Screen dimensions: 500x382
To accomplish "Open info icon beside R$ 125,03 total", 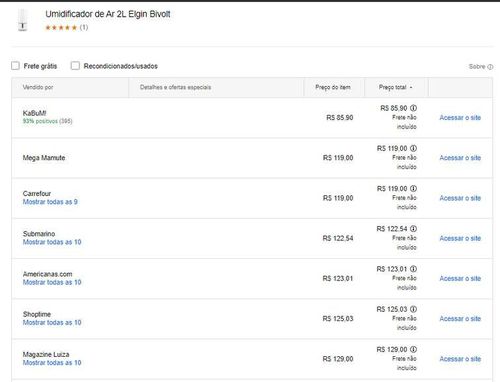I will click(413, 309).
